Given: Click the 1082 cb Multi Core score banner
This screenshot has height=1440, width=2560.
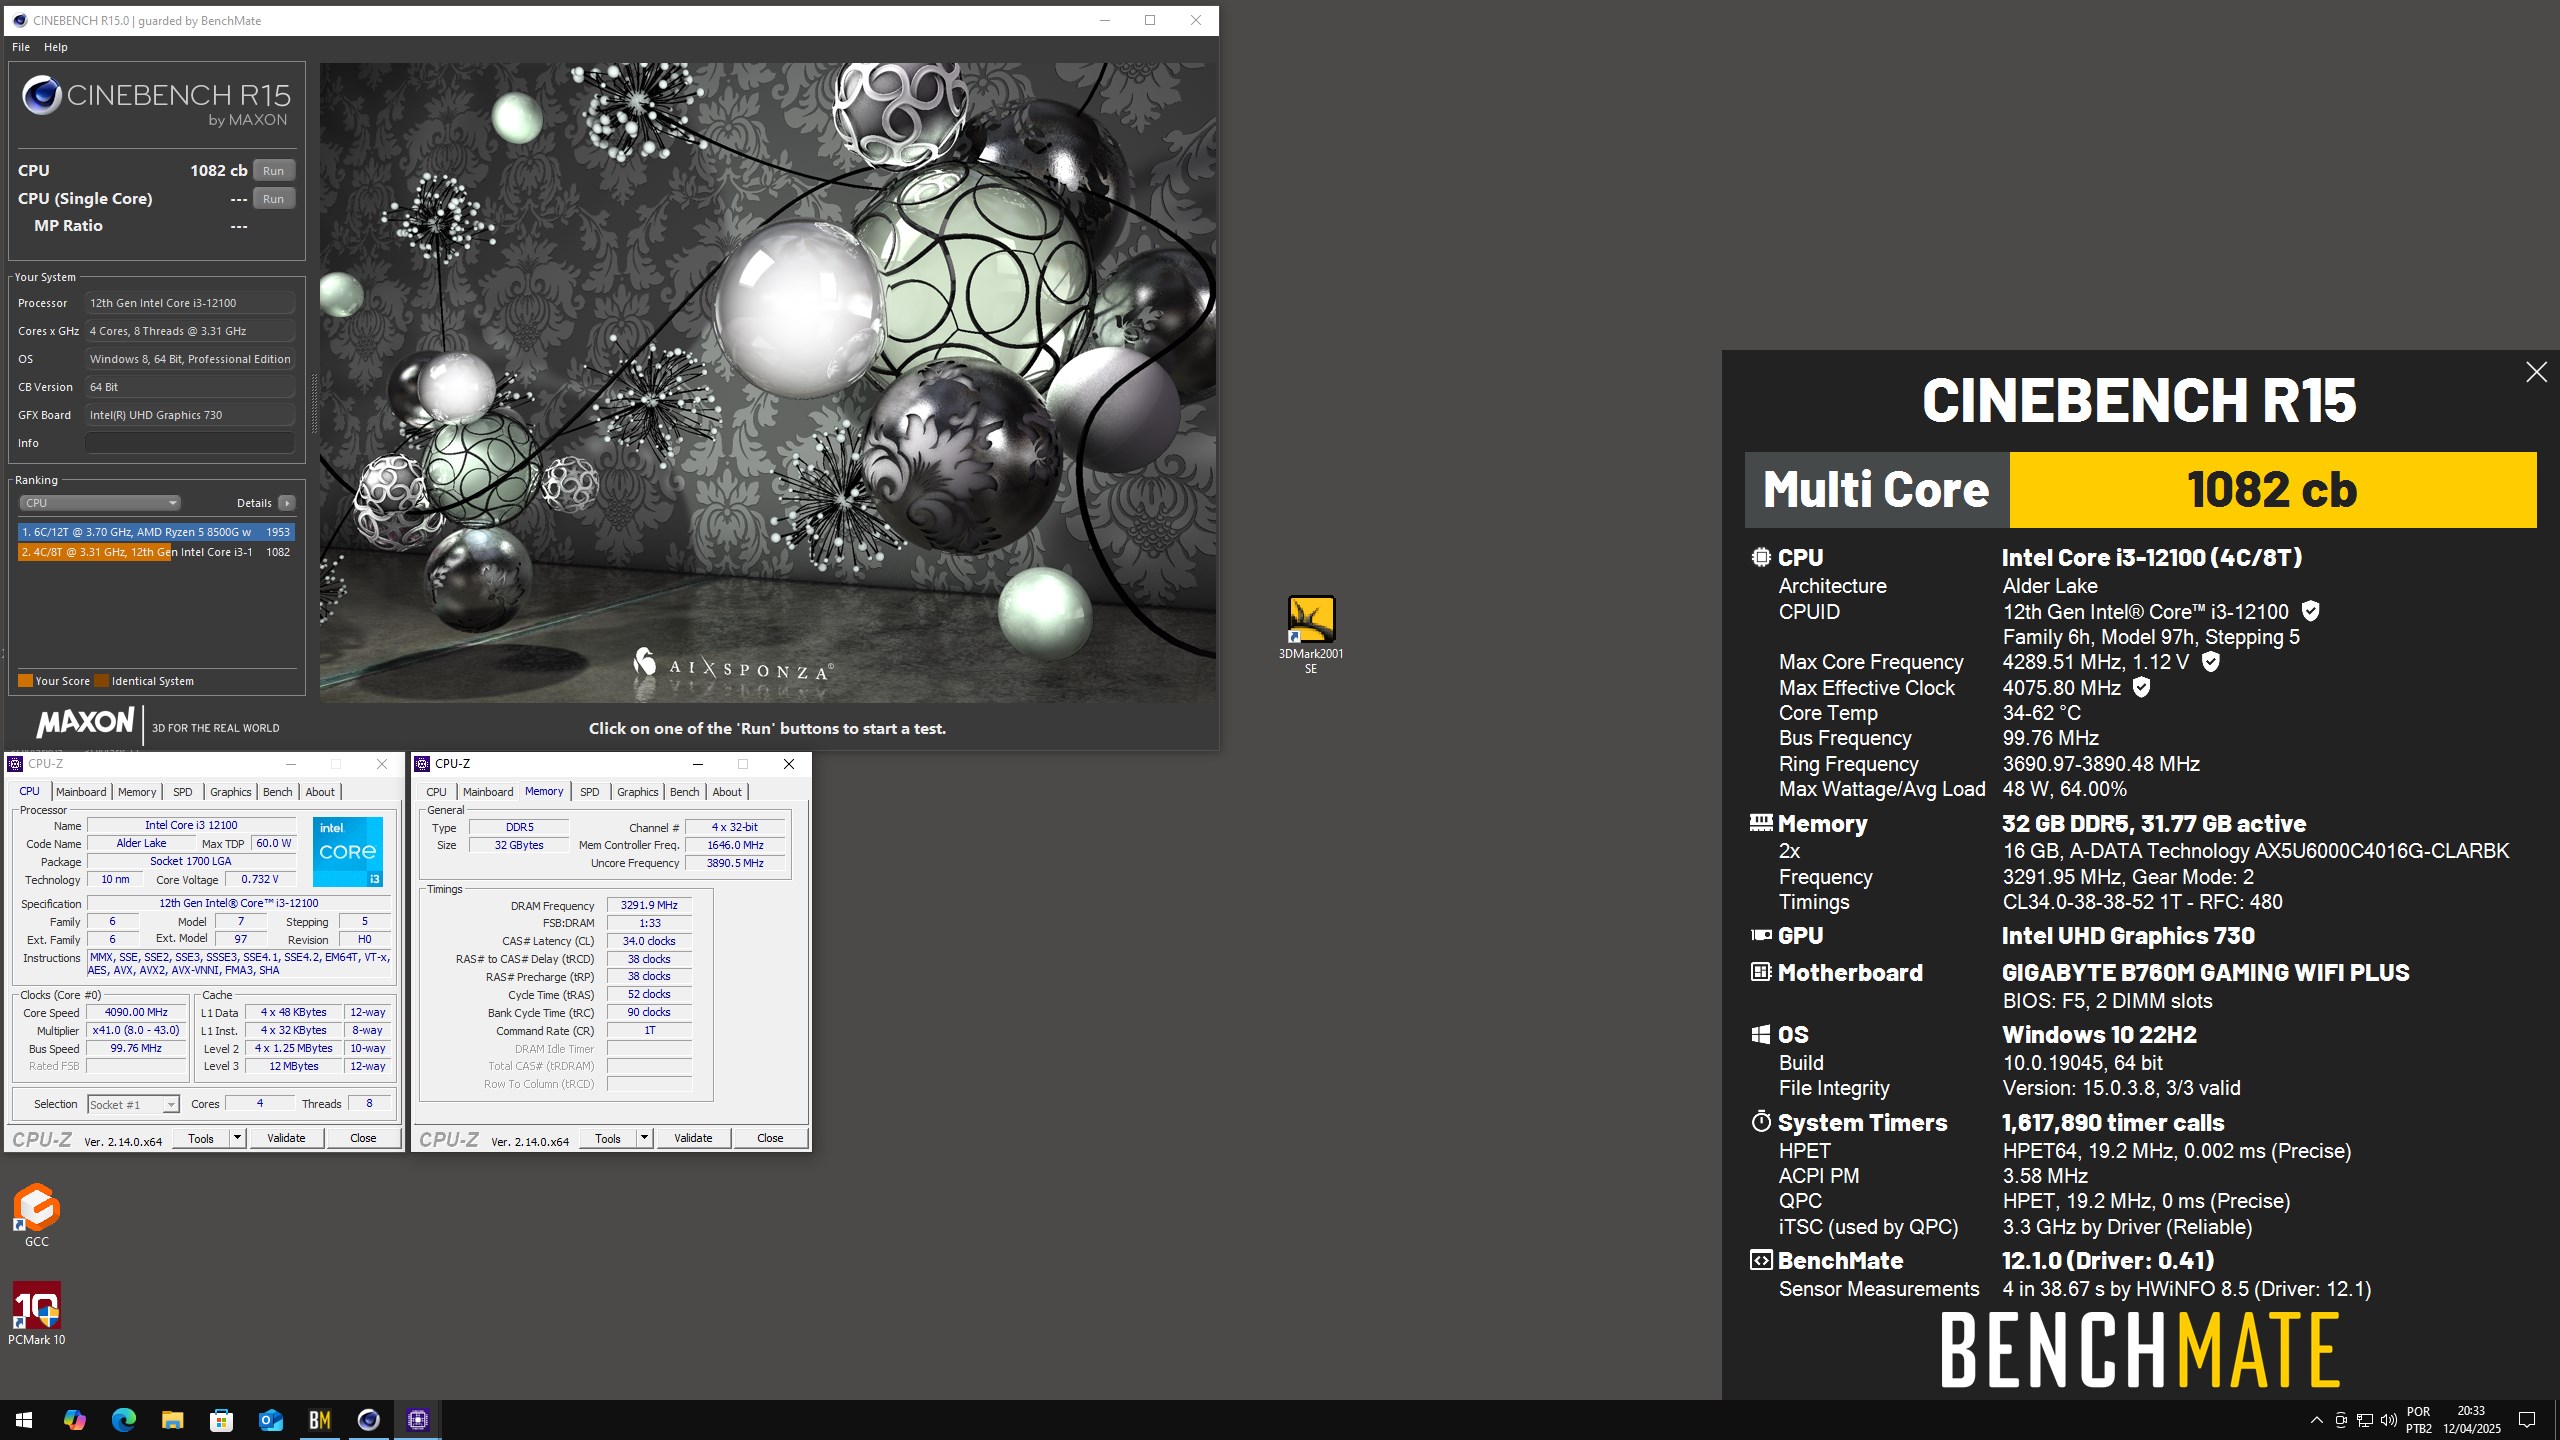Looking at the screenshot, I should pyautogui.click(x=2272, y=490).
